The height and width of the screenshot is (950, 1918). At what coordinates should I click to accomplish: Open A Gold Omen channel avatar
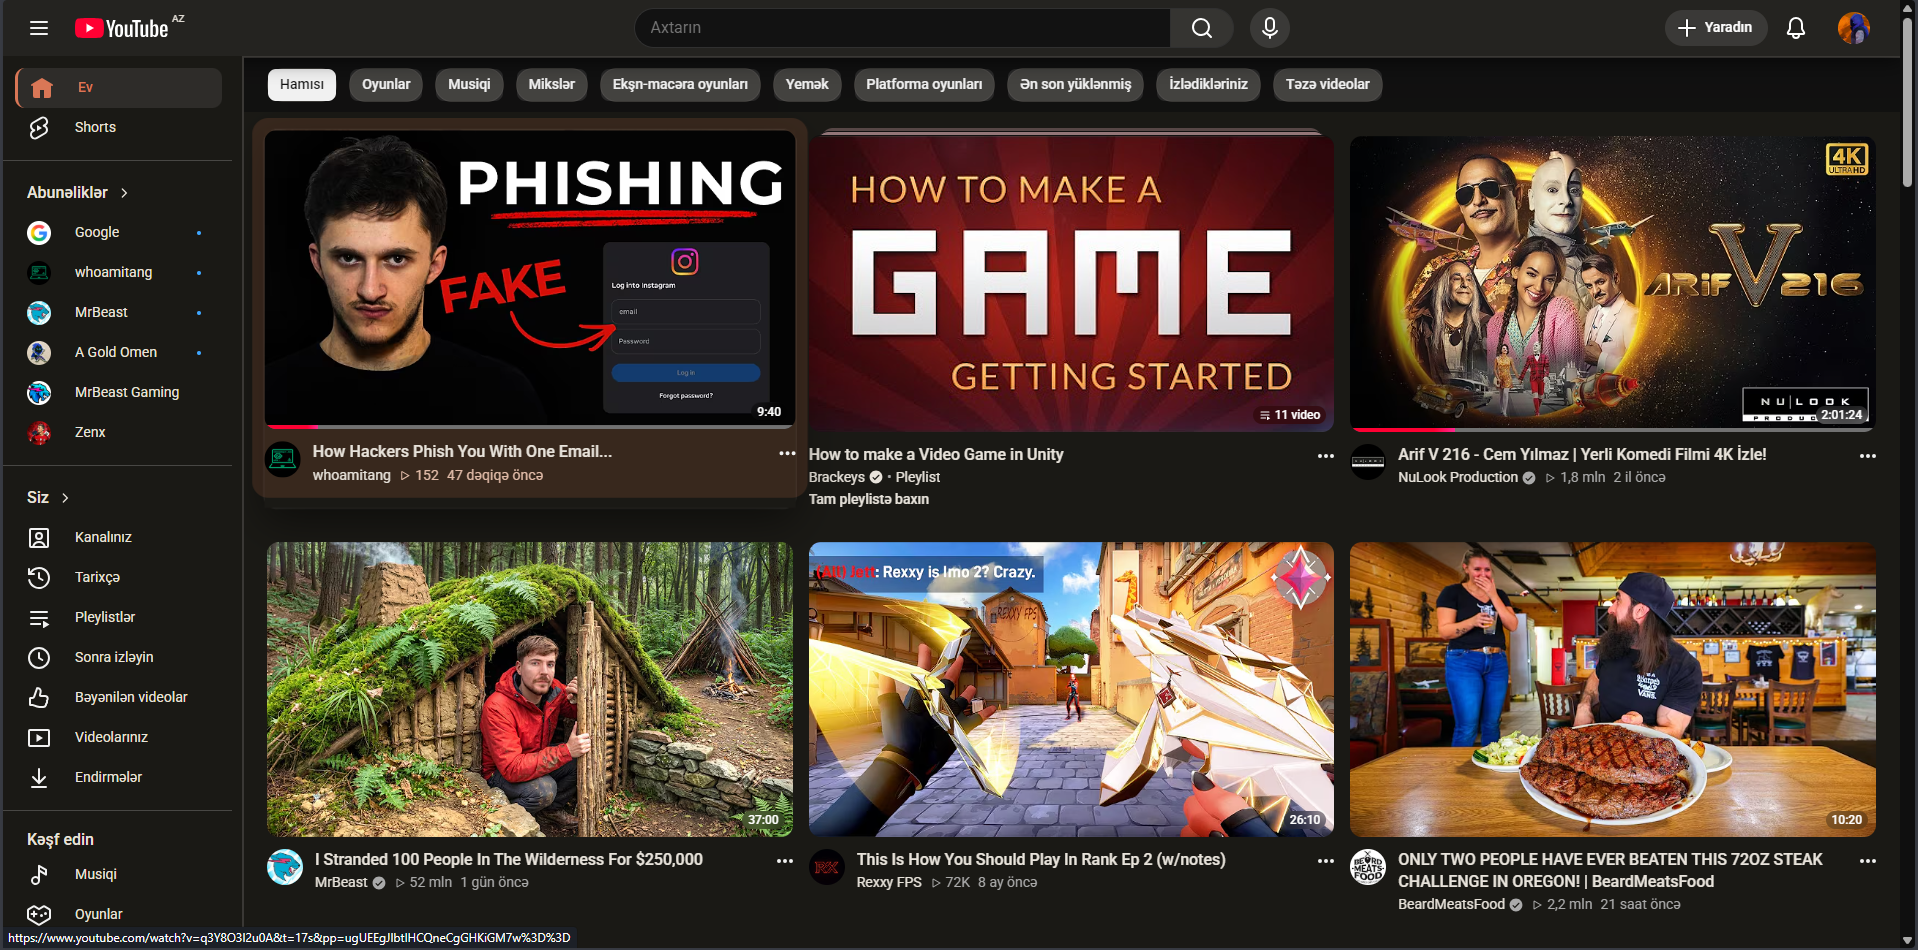[39, 352]
